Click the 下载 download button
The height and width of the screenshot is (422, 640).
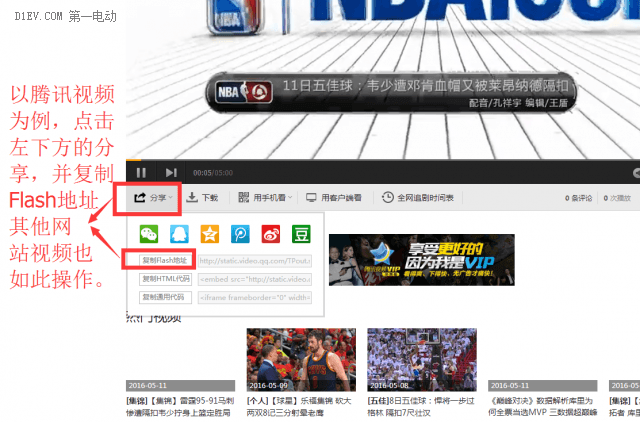(x=202, y=198)
